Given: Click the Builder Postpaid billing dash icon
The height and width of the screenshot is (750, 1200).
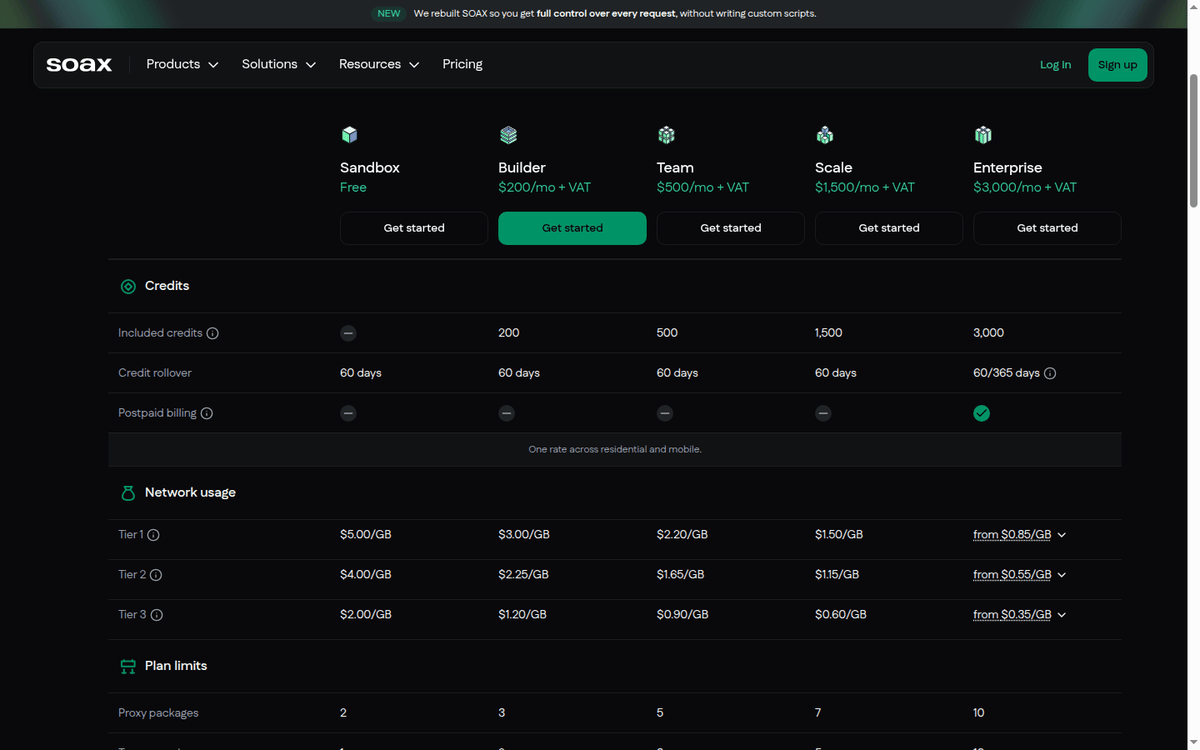Looking at the screenshot, I should tap(507, 413).
